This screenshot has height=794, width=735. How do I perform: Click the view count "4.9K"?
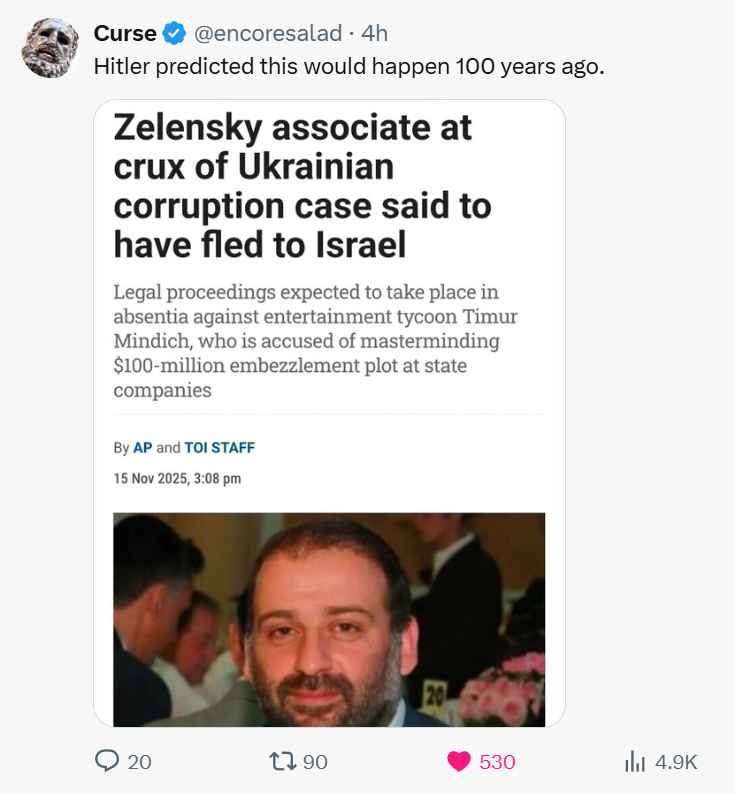tap(676, 762)
